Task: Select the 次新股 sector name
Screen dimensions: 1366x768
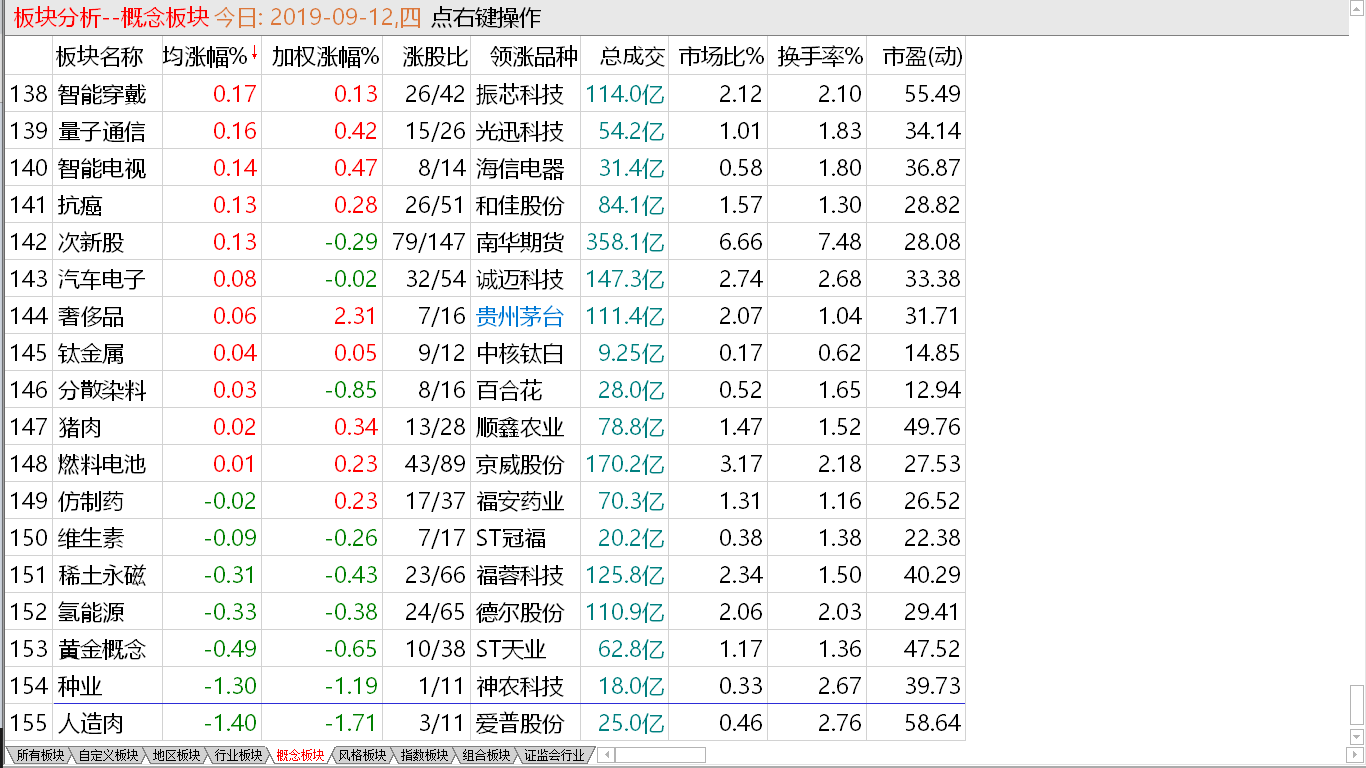Action: tap(91, 242)
